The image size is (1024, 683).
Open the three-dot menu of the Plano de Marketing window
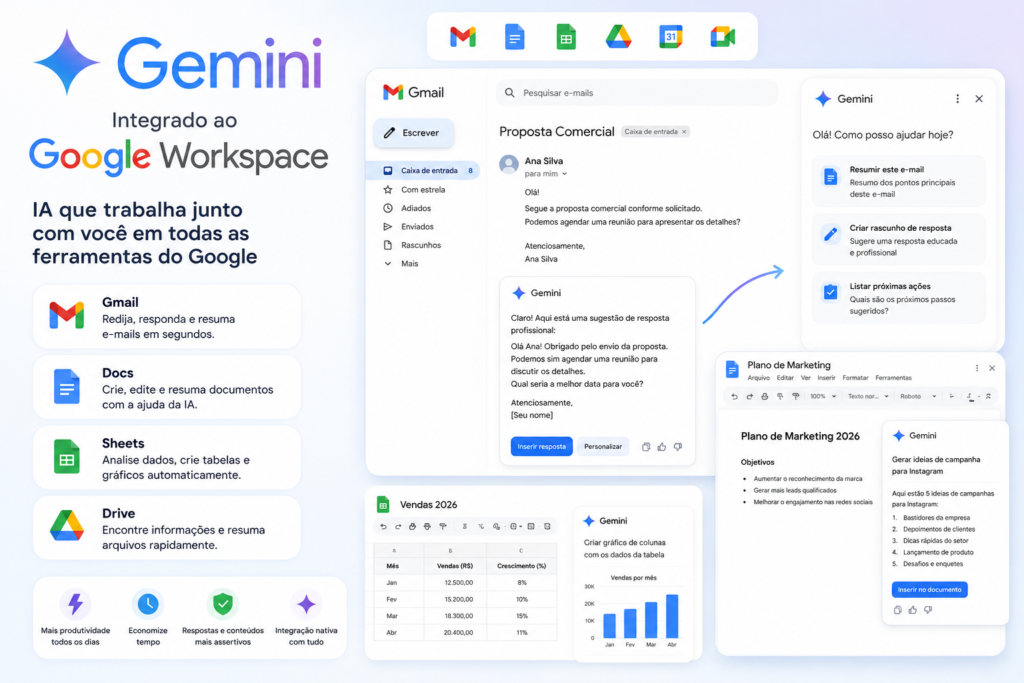[977, 368]
